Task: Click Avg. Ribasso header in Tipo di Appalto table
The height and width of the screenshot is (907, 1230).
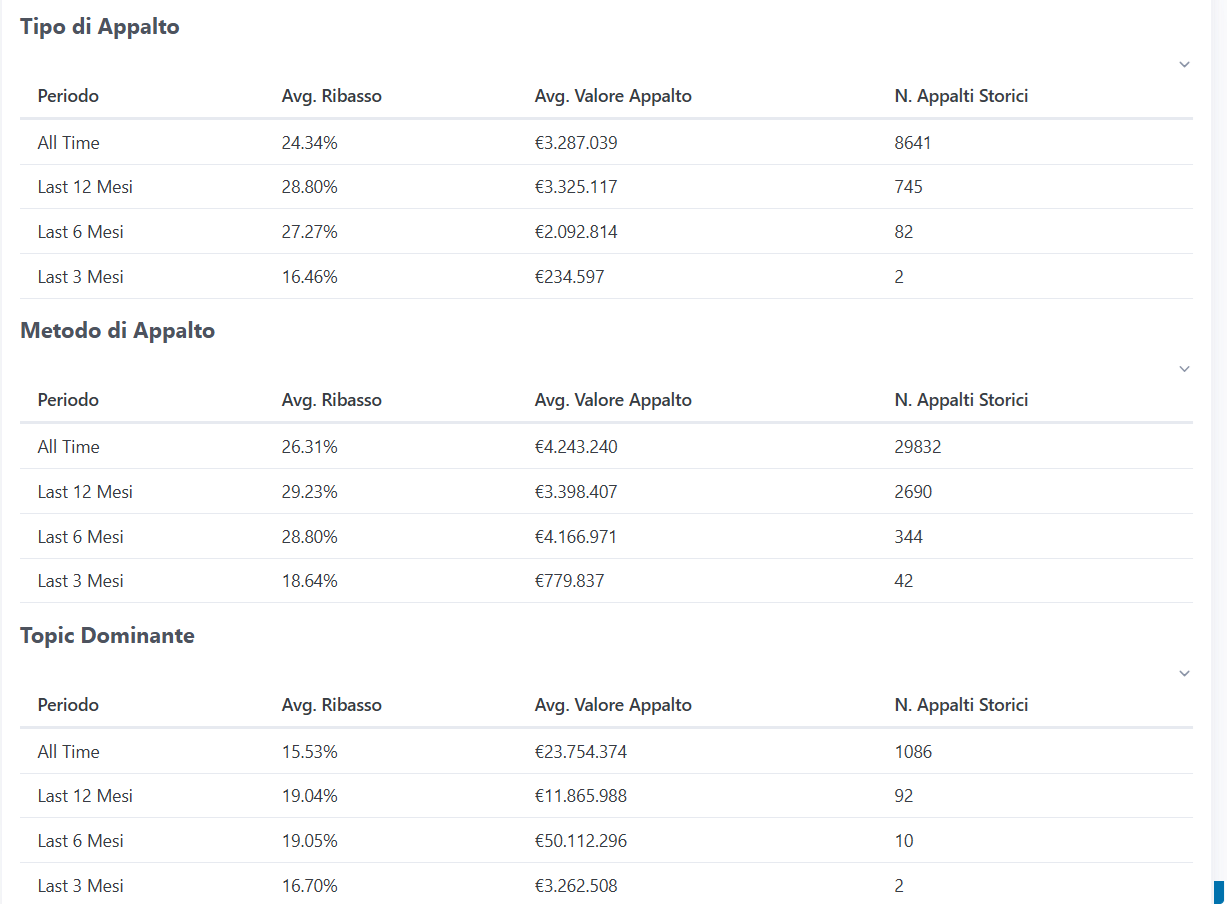Action: (331, 96)
